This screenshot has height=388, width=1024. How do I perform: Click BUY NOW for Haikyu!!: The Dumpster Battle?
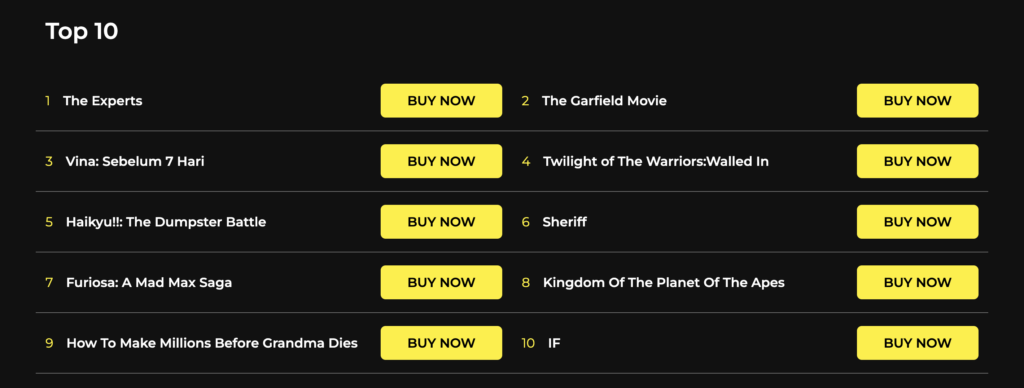coord(441,222)
